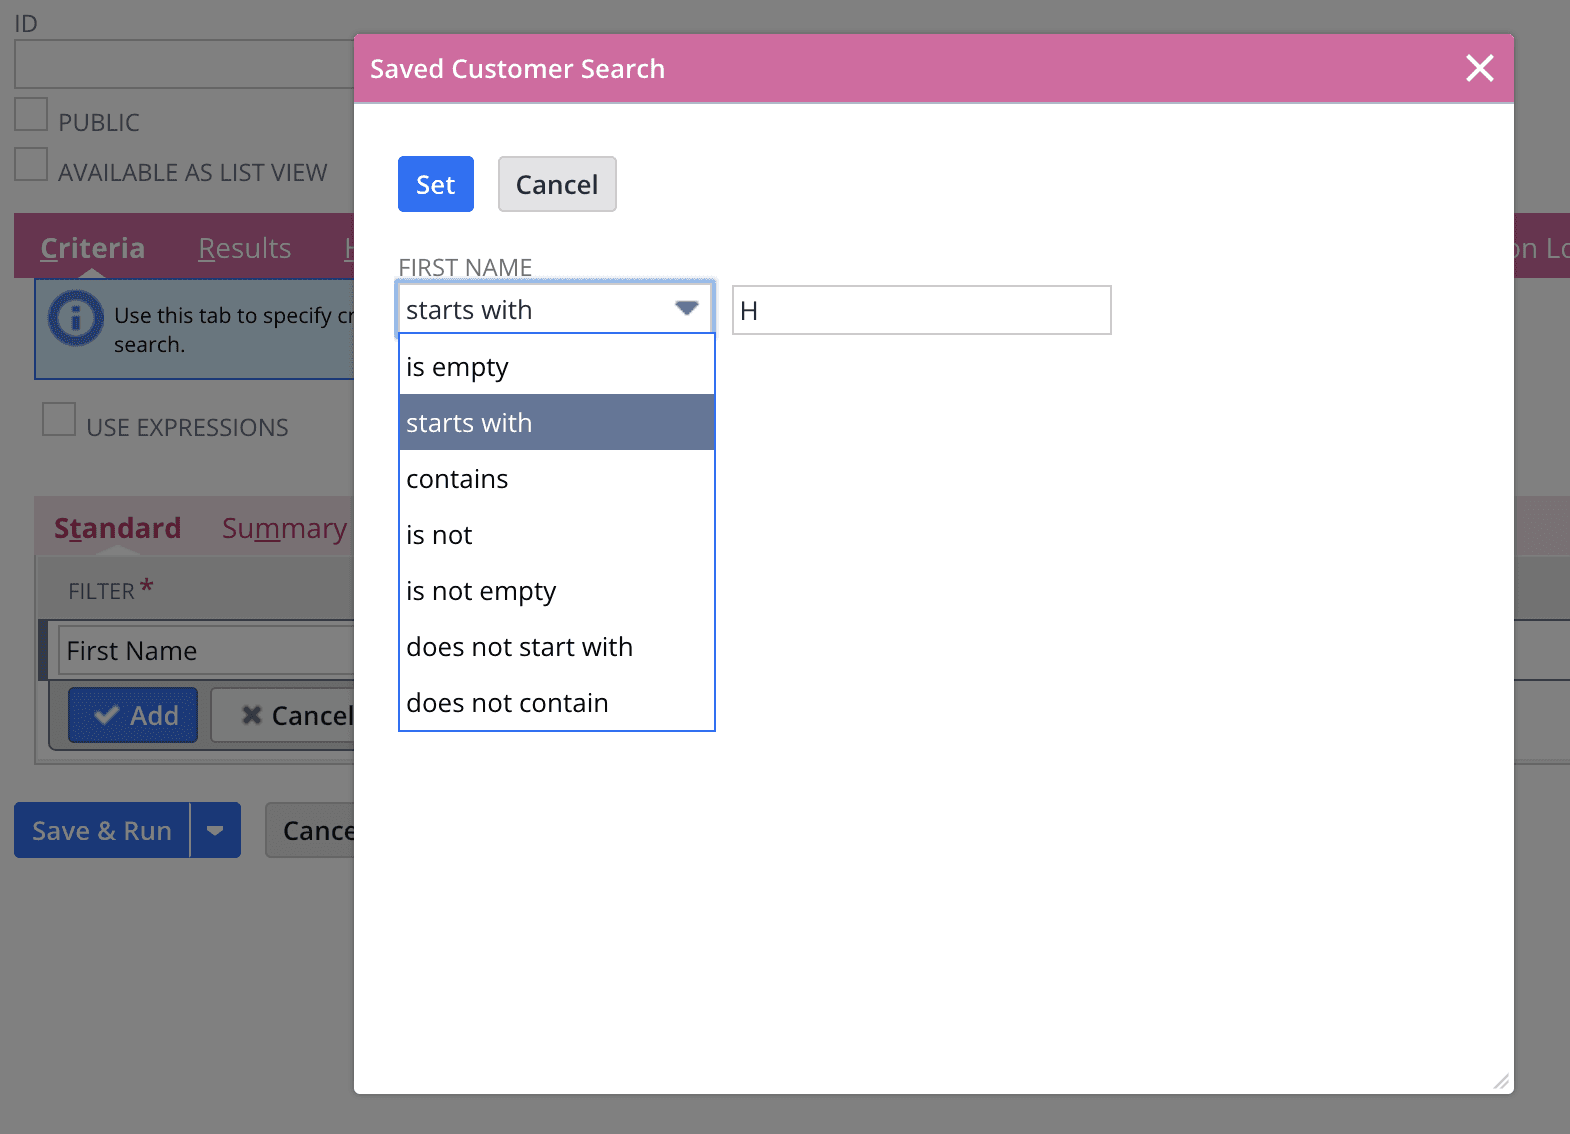Select the Standard tab
This screenshot has width=1570, height=1134.
(x=117, y=527)
